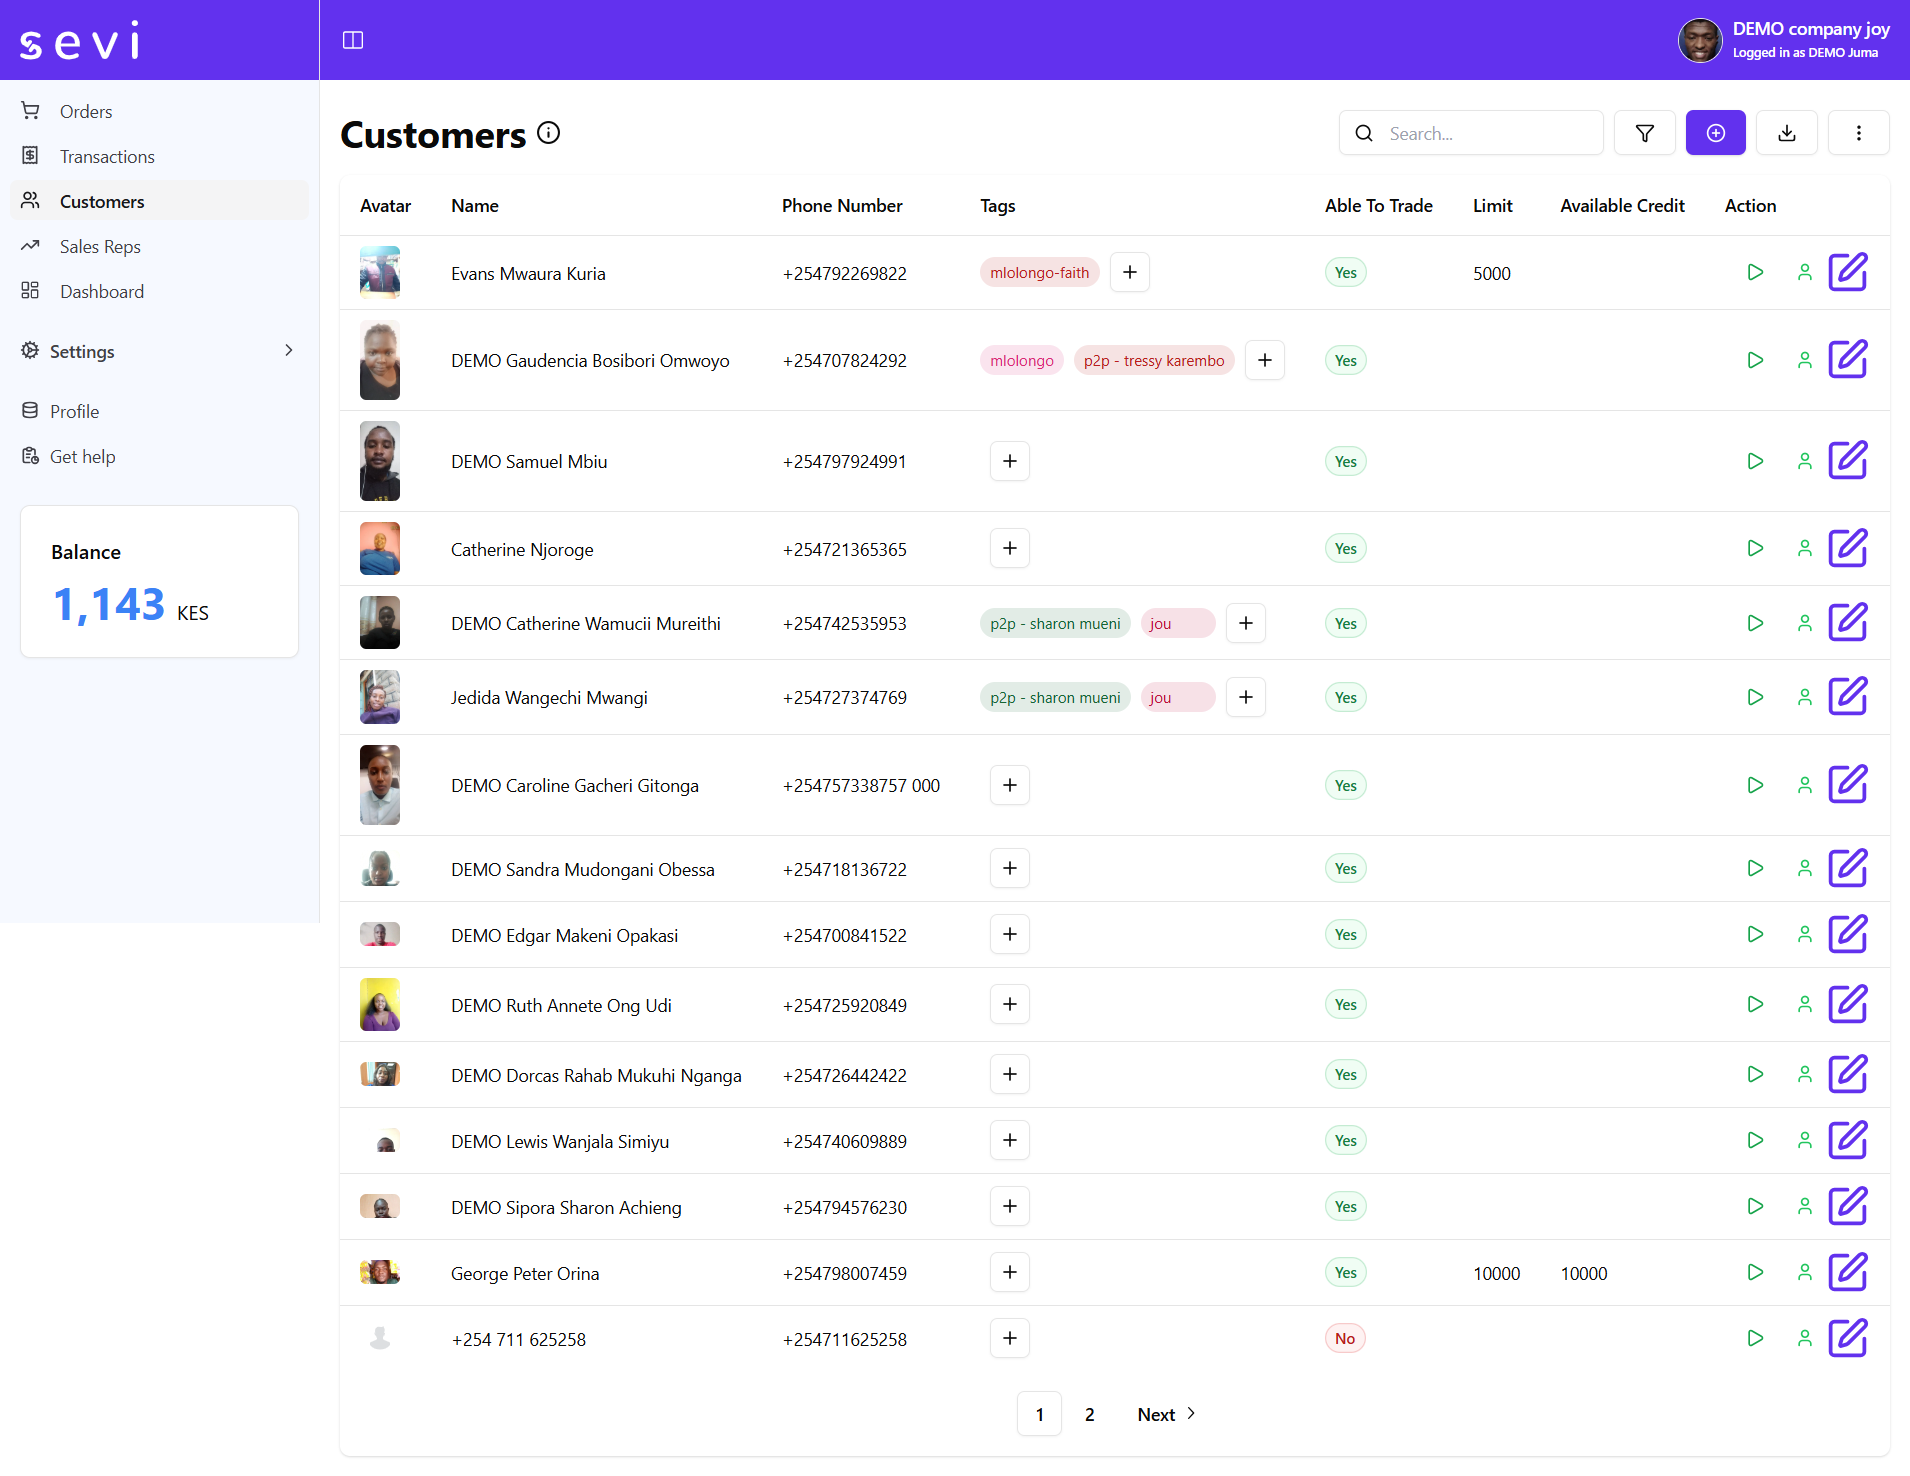Click the Customers icon in the sidebar
This screenshot has width=1910, height=1476.
click(31, 200)
